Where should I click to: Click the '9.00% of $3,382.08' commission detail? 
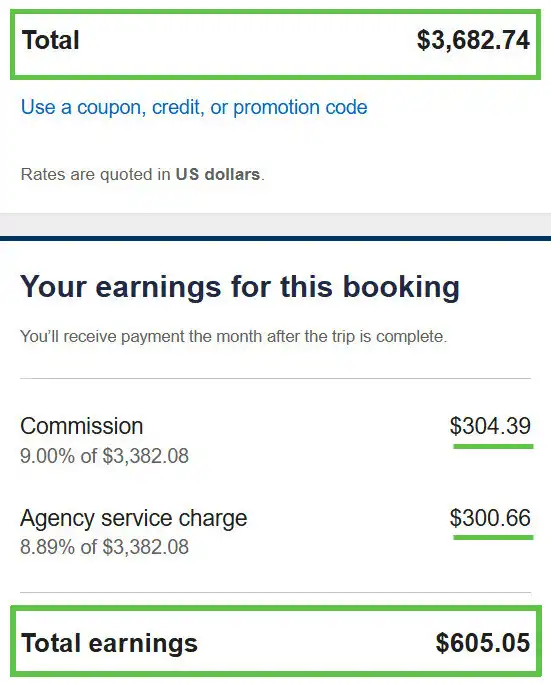[x=104, y=456]
